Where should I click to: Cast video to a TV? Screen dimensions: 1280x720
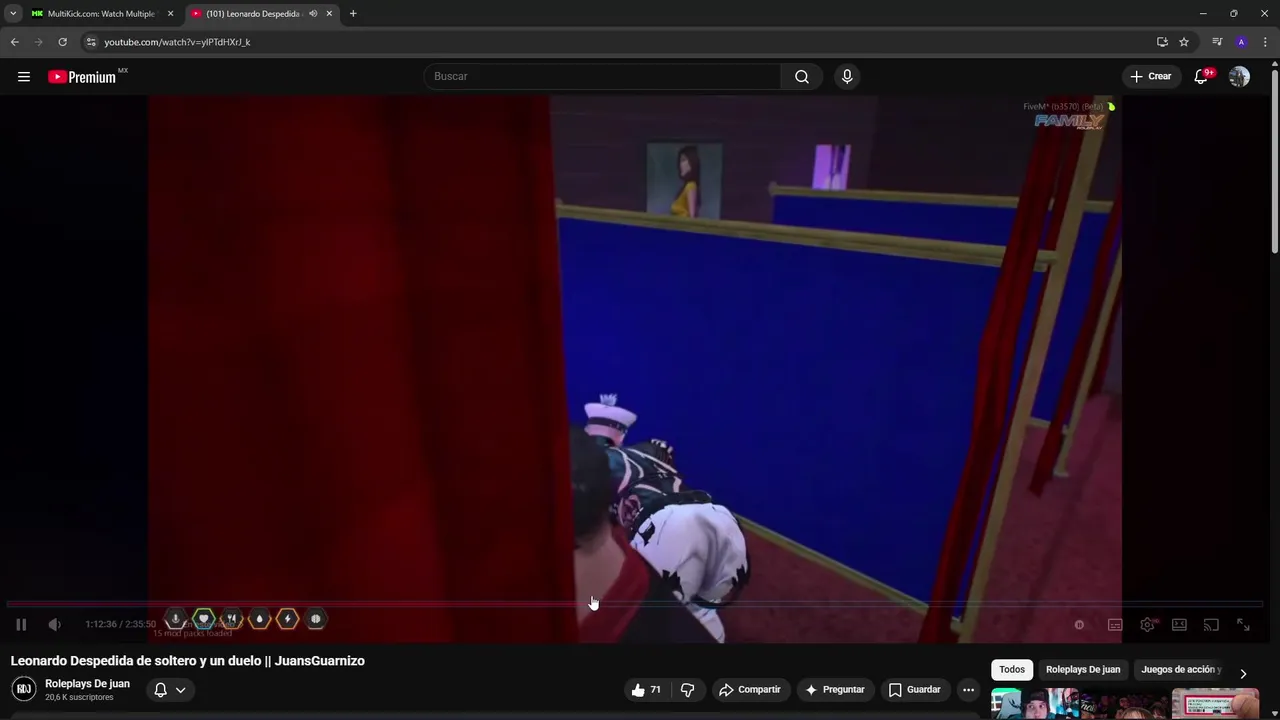(1211, 625)
